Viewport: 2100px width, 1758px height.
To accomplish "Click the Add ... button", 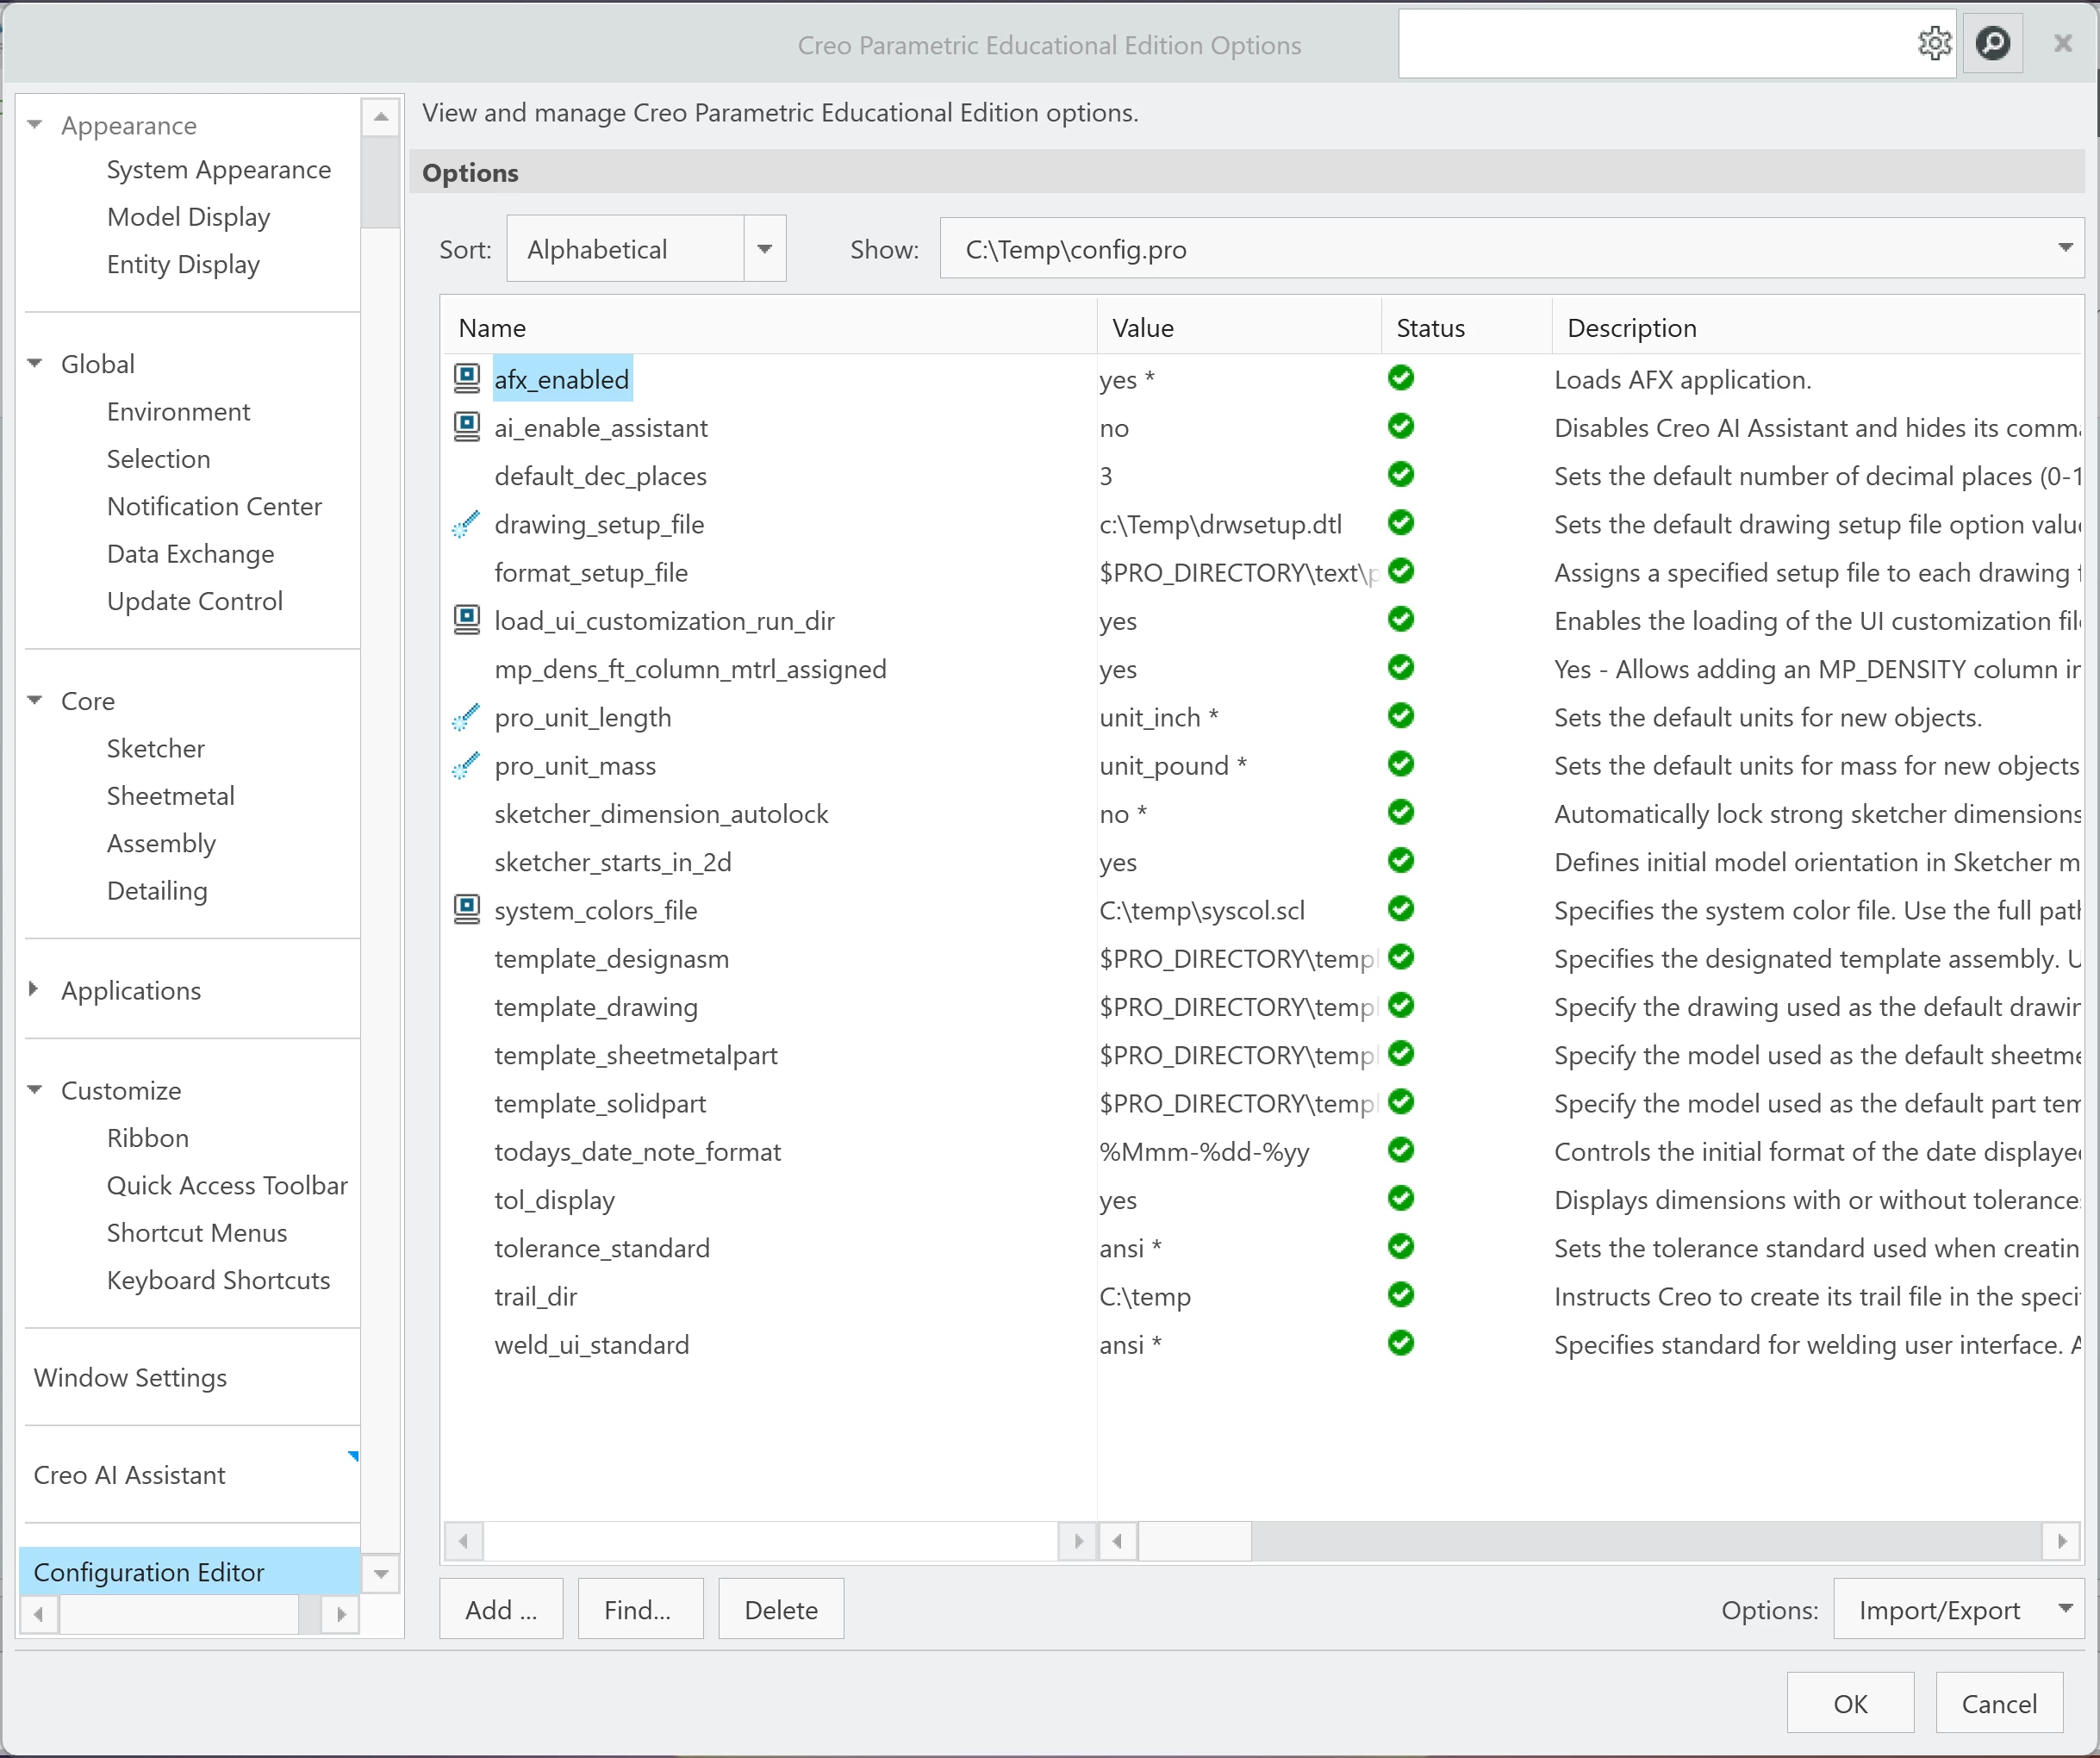I will point(501,1609).
